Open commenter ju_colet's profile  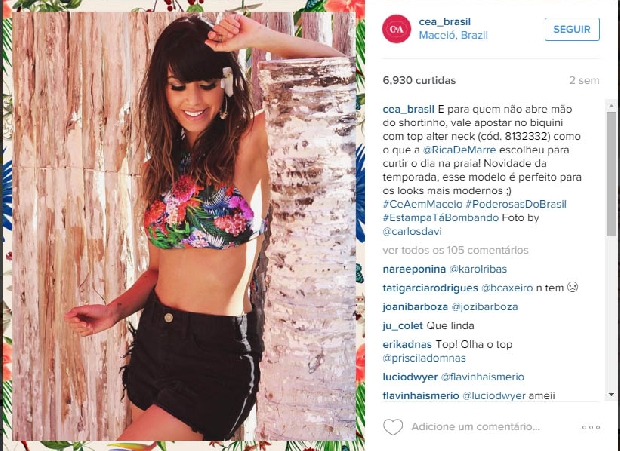click(403, 326)
